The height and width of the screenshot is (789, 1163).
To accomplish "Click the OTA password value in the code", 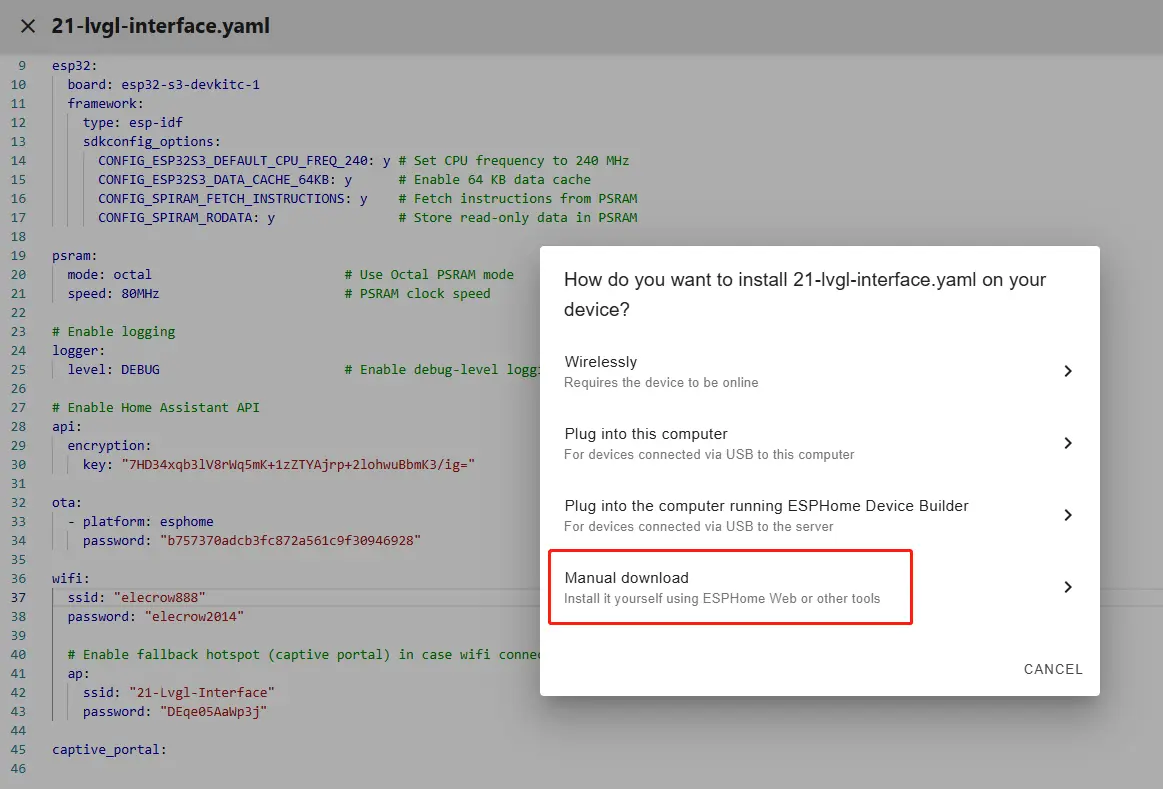I will pyautogui.click(x=290, y=541).
